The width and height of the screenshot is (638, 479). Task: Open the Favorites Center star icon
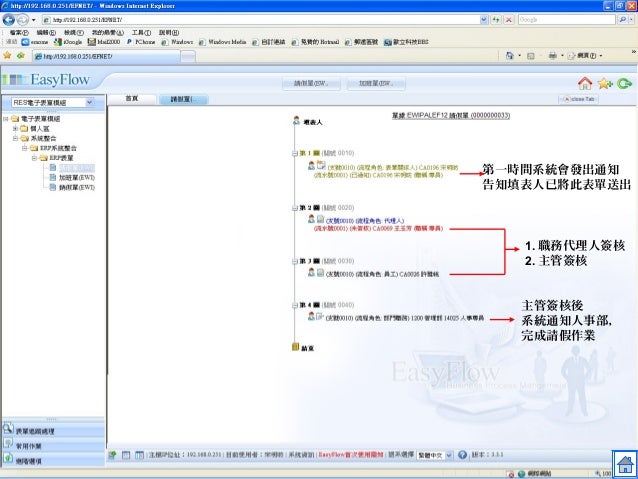[7, 55]
